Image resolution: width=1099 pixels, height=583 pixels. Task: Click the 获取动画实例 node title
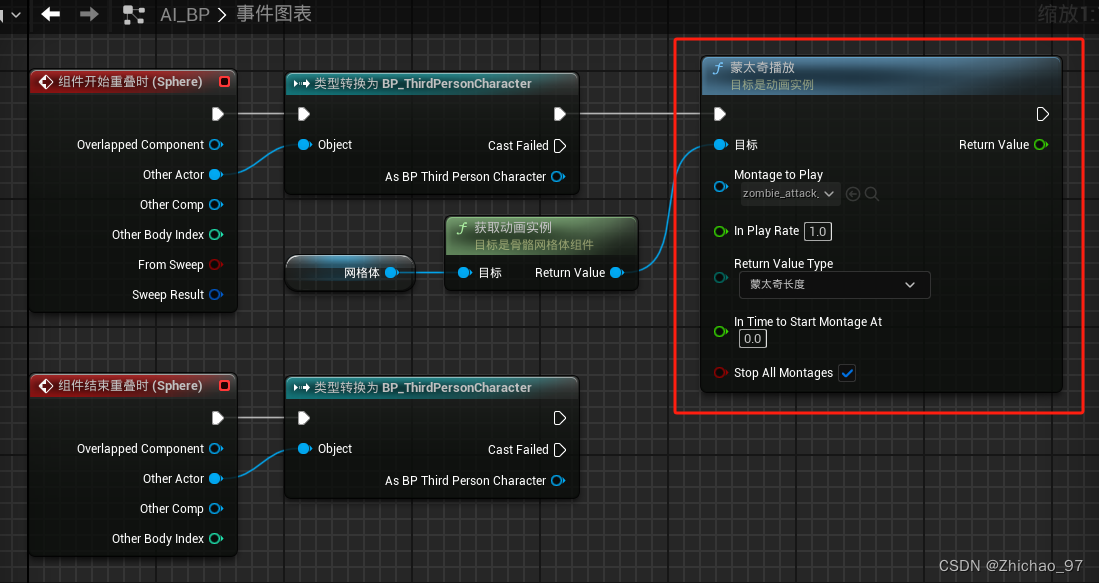pos(516,228)
